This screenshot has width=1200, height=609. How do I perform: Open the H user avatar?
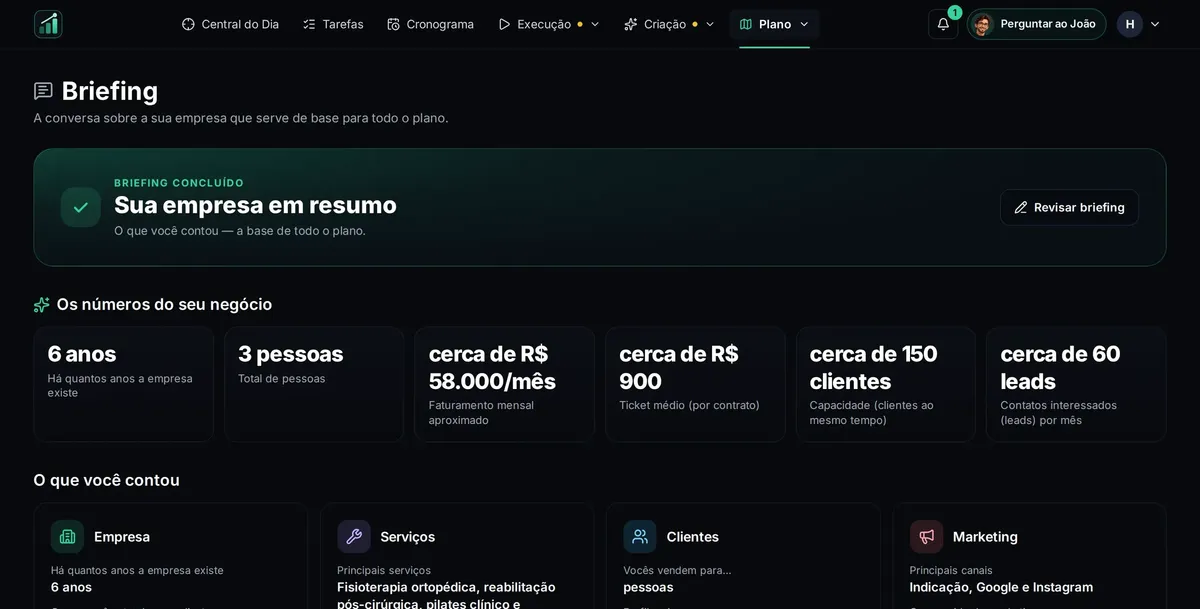(1130, 24)
